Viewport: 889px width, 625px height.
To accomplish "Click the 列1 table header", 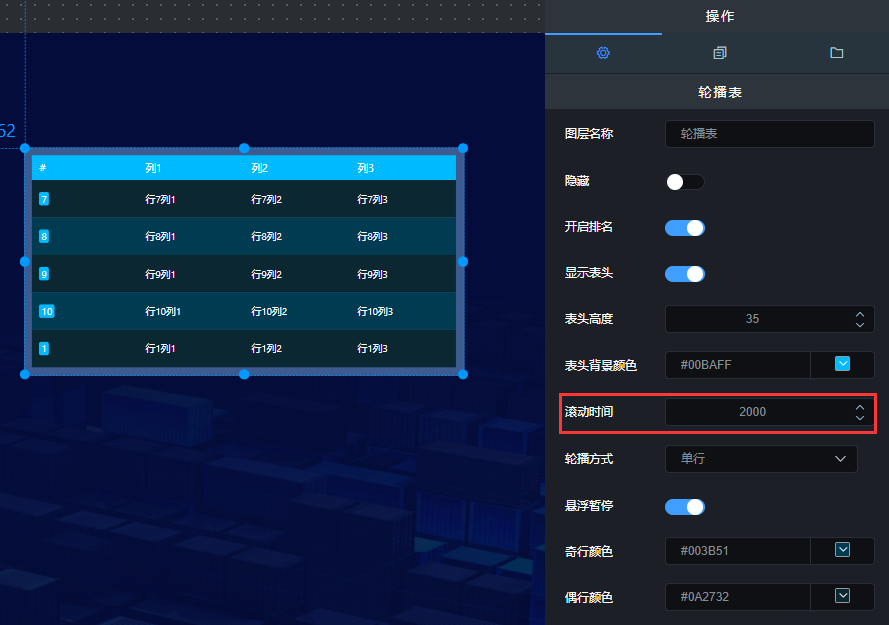I will point(153,168).
